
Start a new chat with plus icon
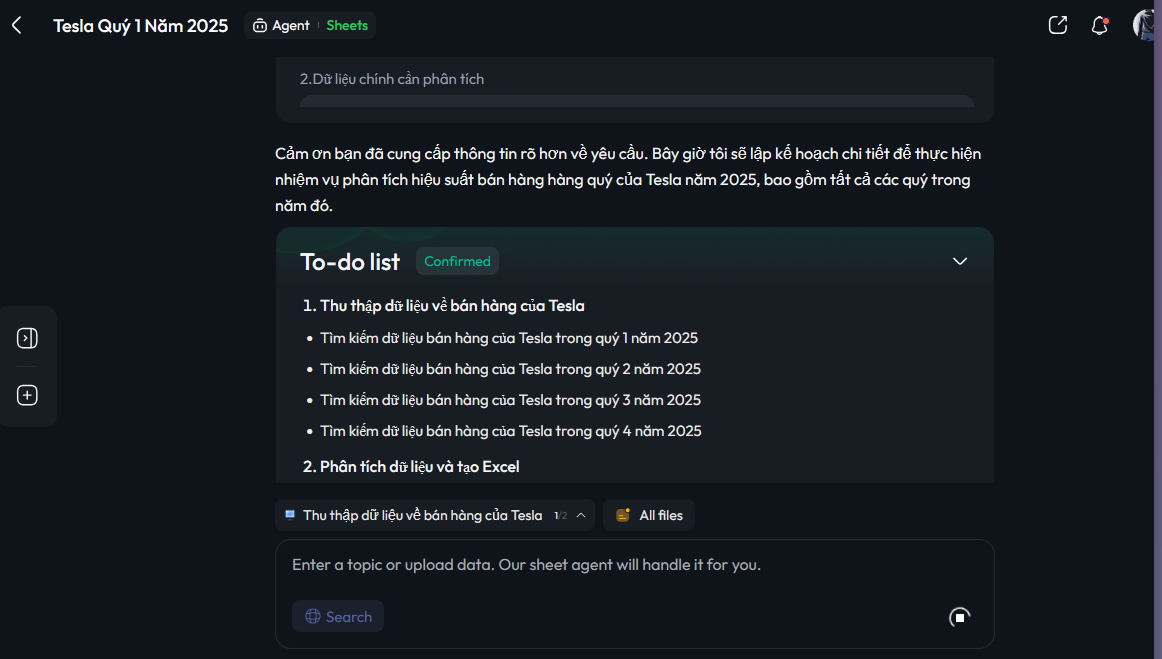point(27,395)
